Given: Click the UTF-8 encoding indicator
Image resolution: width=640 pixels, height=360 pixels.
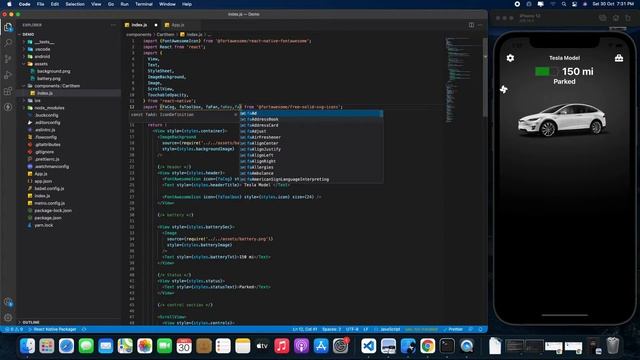Looking at the screenshot, I should (x=352, y=329).
